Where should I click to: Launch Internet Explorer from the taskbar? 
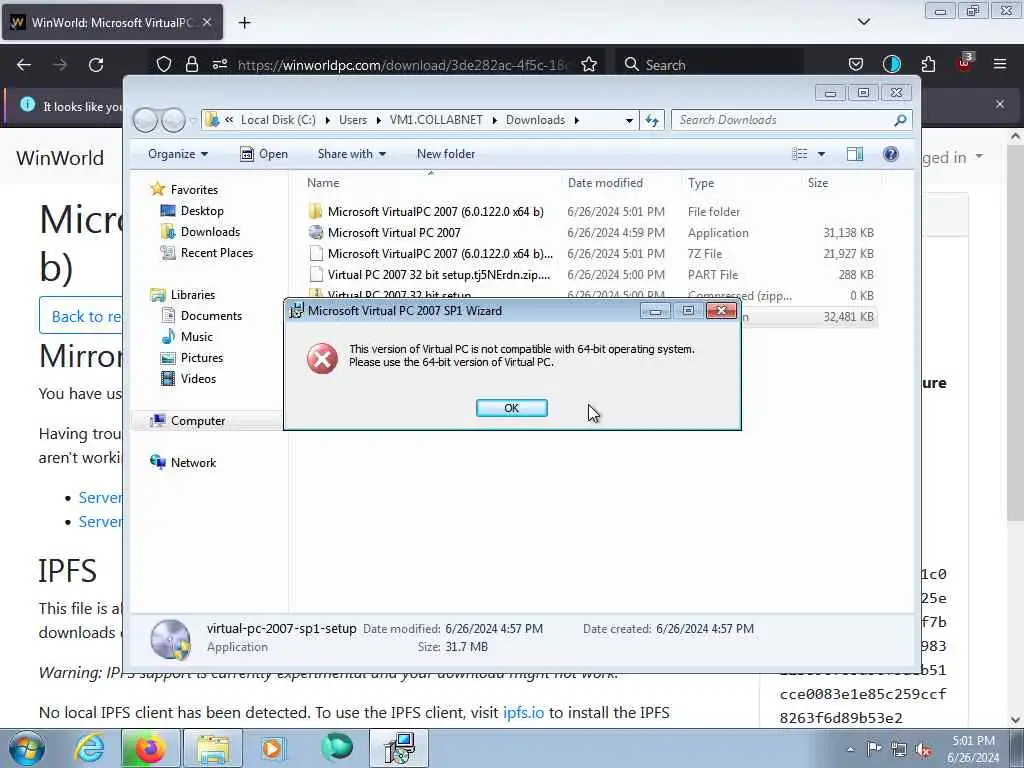coord(89,748)
